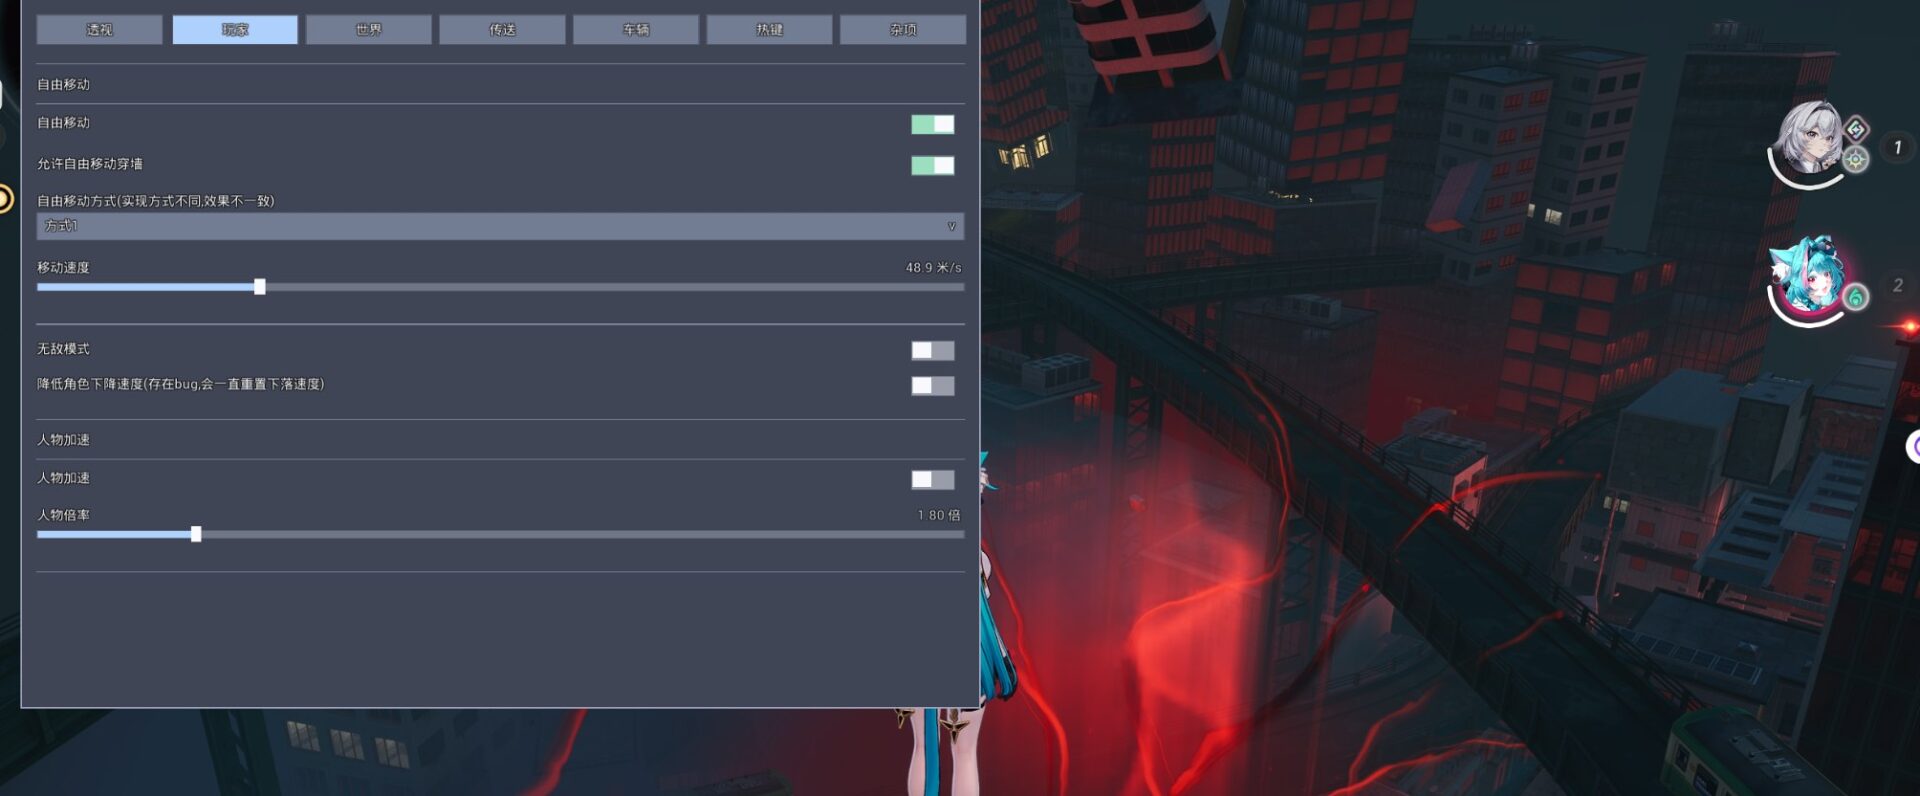This screenshot has height=796, width=1920.
Task: Enable the 人物加速 toggle
Action: (x=932, y=479)
